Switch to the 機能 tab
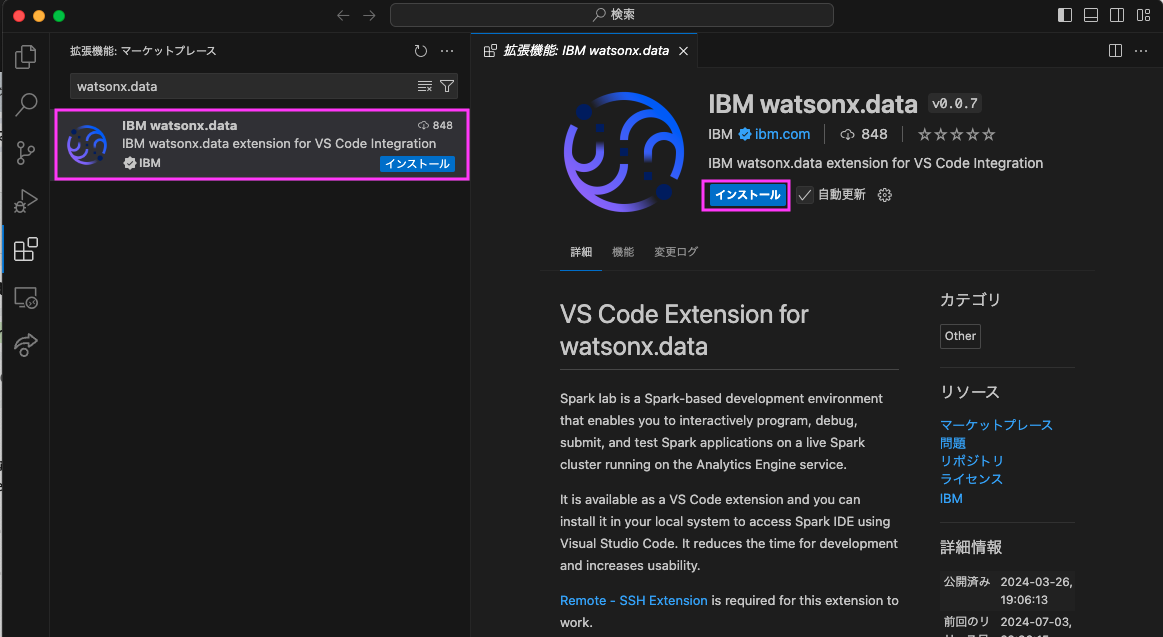Viewport: 1163px width, 637px height. coord(622,252)
